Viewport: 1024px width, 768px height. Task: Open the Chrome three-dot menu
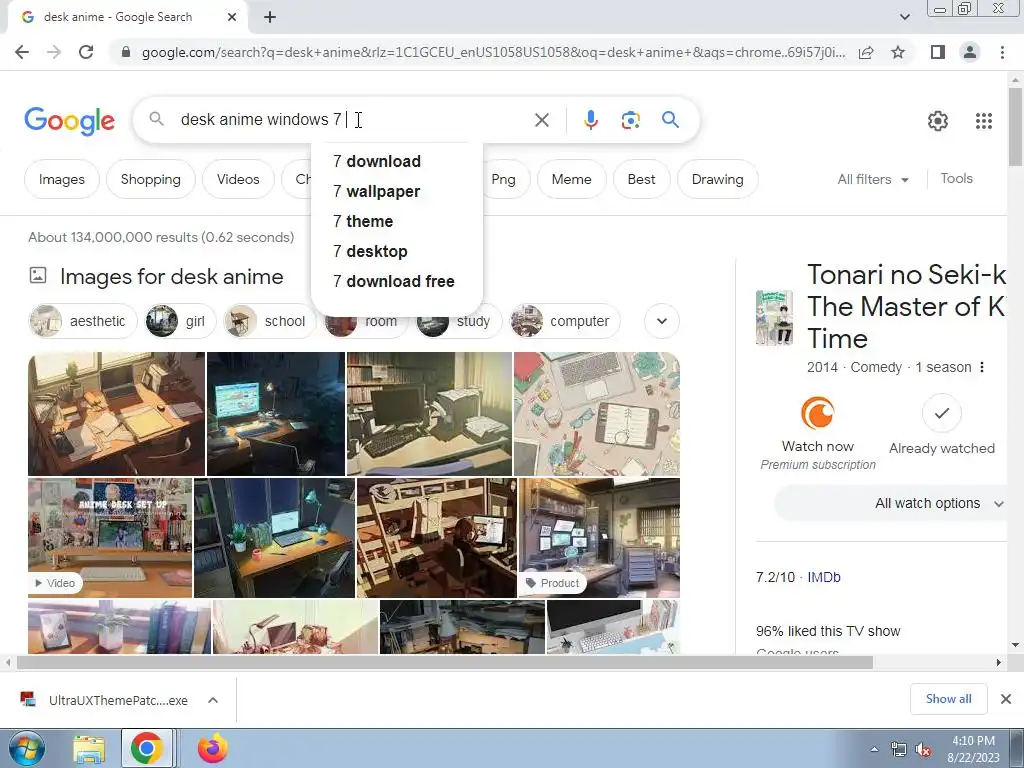(1002, 52)
